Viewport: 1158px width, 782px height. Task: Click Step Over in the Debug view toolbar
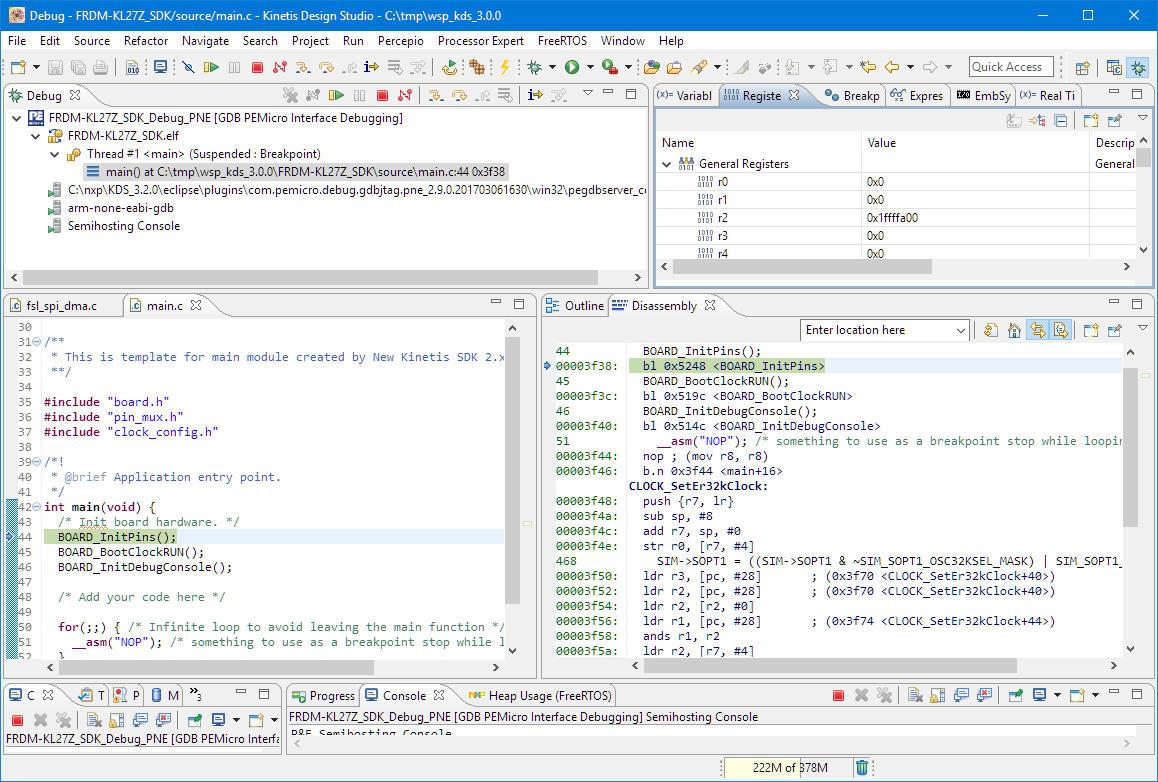click(459, 95)
